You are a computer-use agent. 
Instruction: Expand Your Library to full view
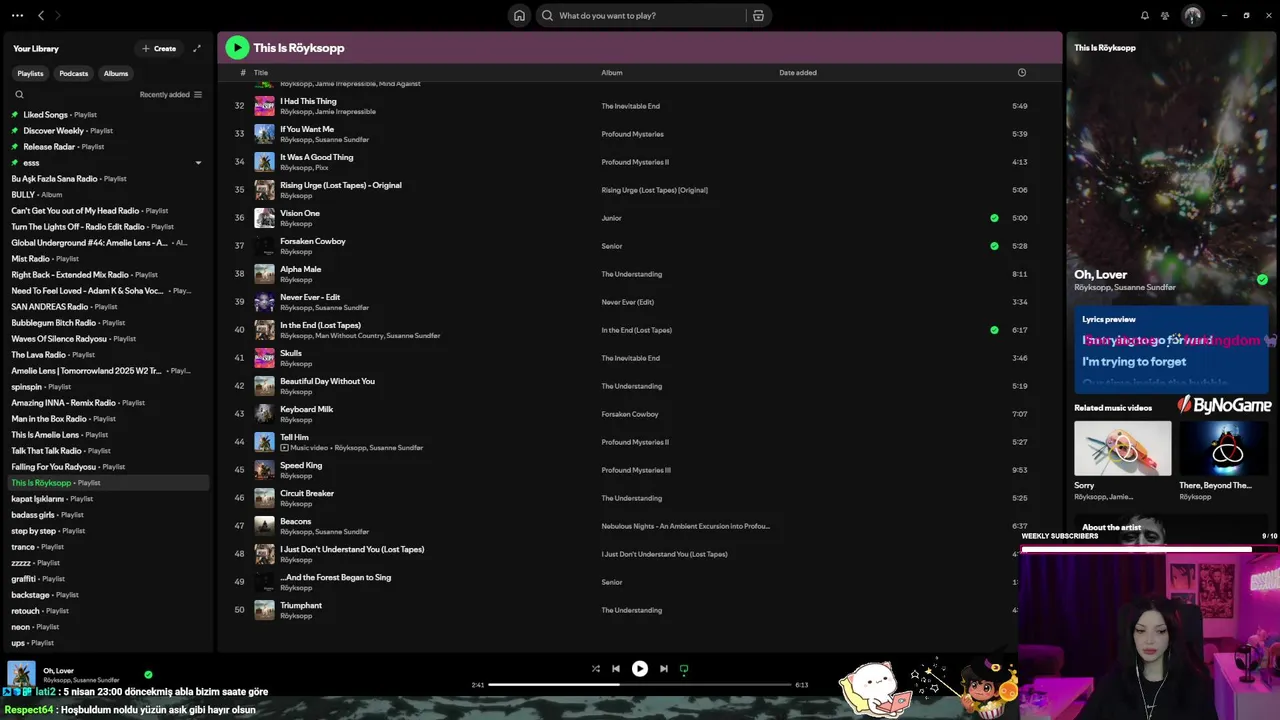(x=197, y=48)
